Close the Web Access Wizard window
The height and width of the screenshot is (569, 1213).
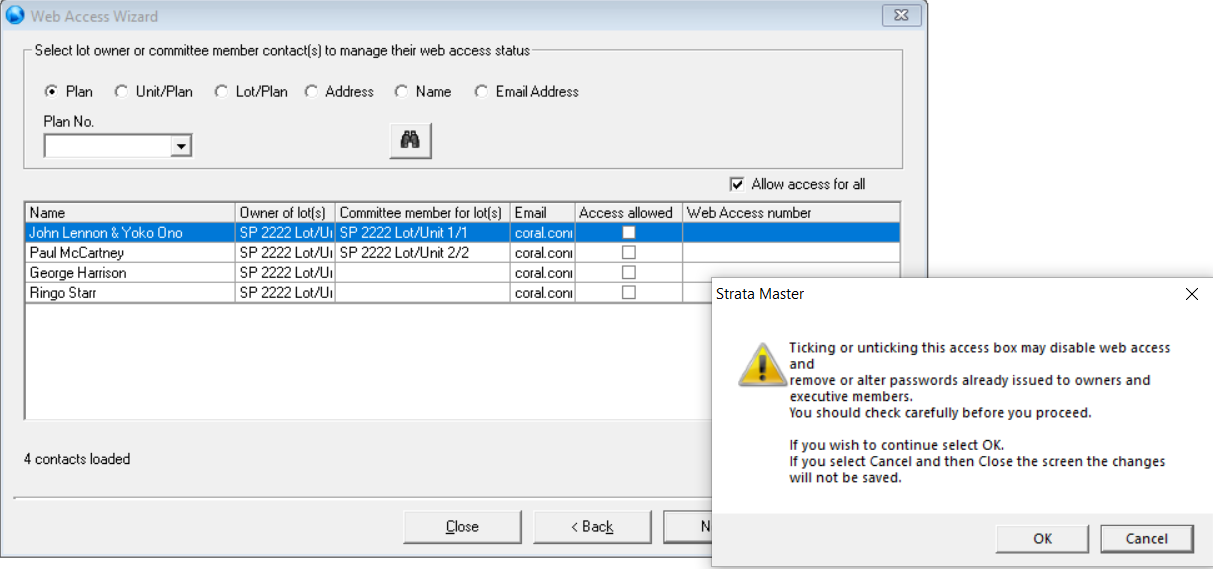click(901, 15)
